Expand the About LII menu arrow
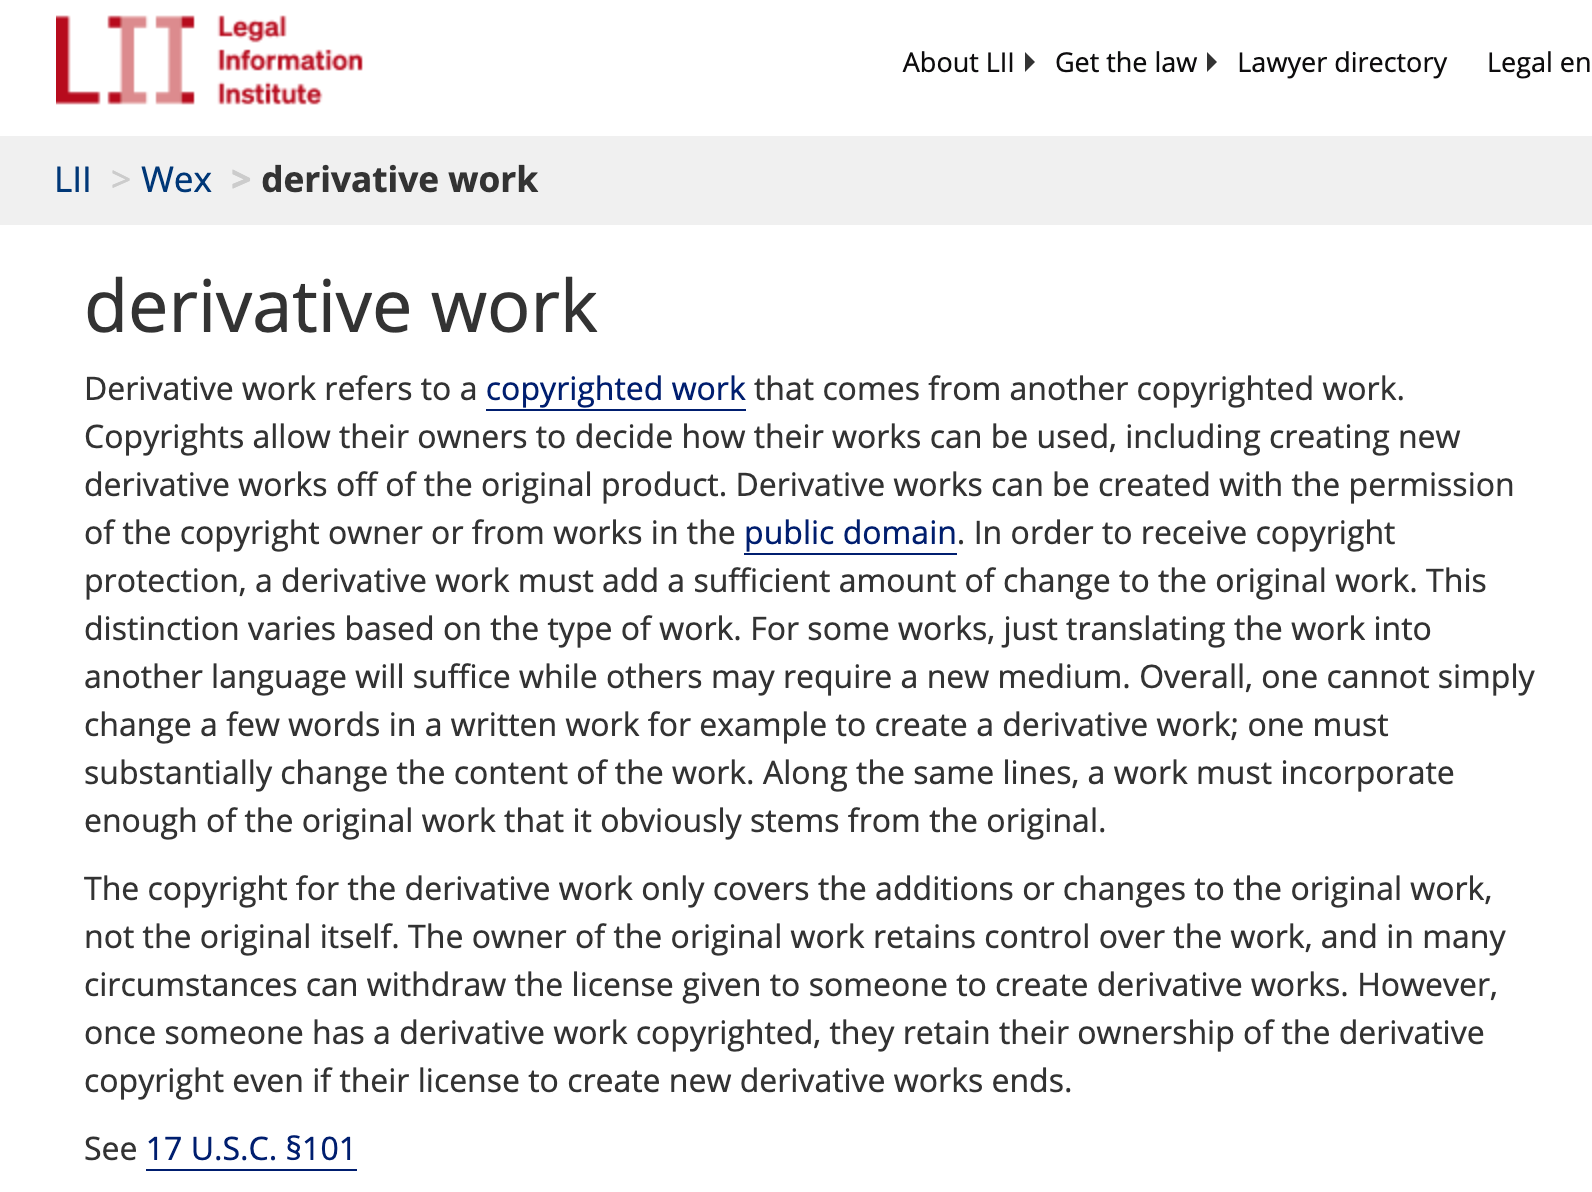 tap(1030, 62)
